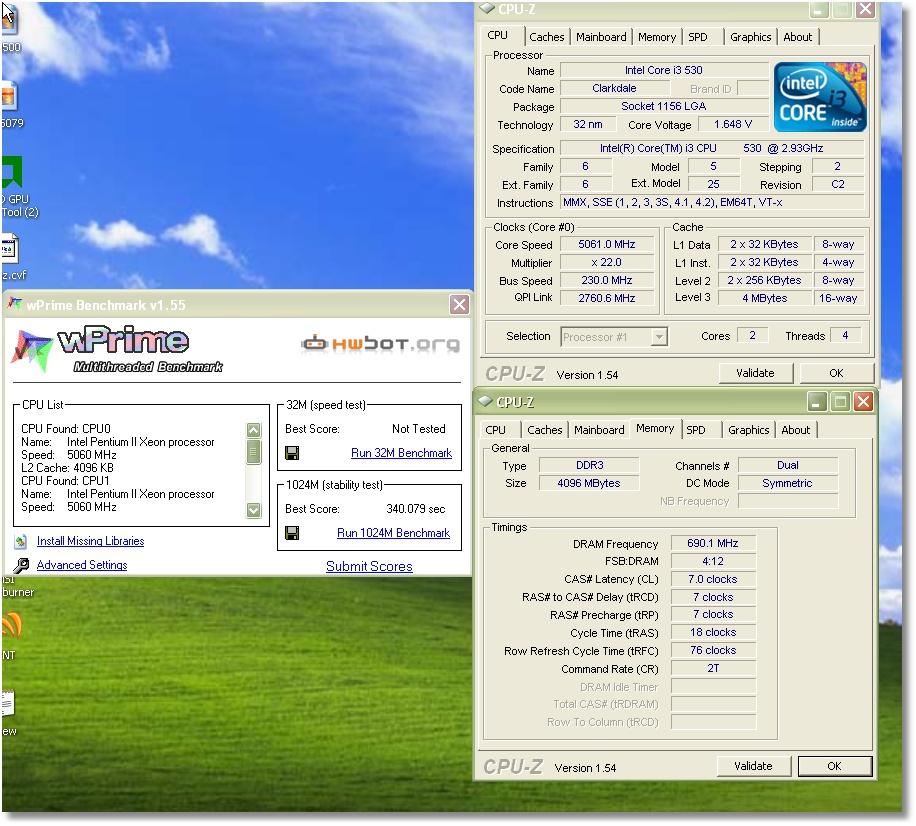Click the Level 3 cache value 4 MBytes
The image size is (916, 826).
pos(764,298)
